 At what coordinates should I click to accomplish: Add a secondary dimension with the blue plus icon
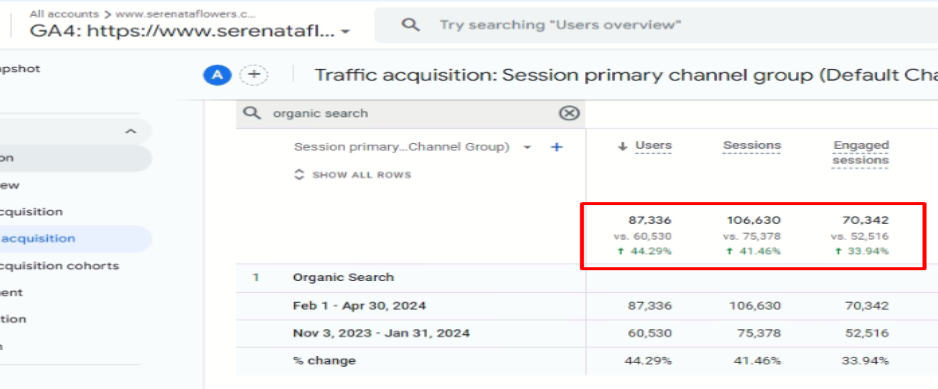[x=556, y=147]
